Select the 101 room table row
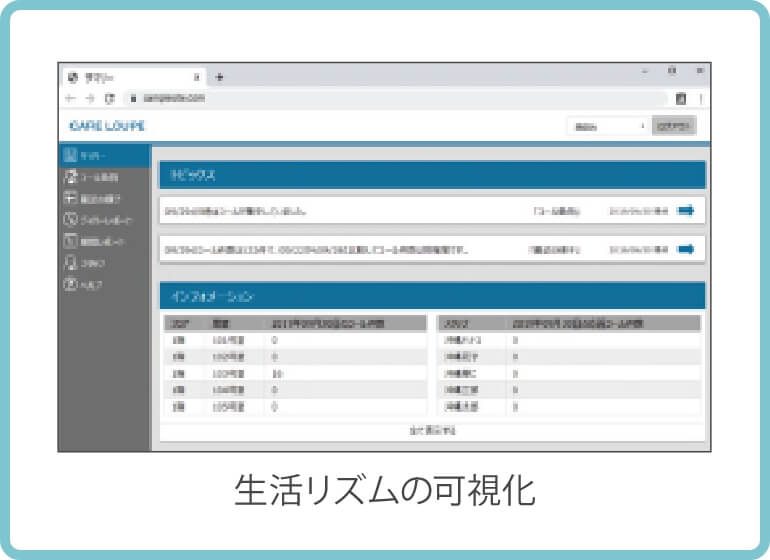This screenshot has height=560, width=770. pyautogui.click(x=296, y=340)
